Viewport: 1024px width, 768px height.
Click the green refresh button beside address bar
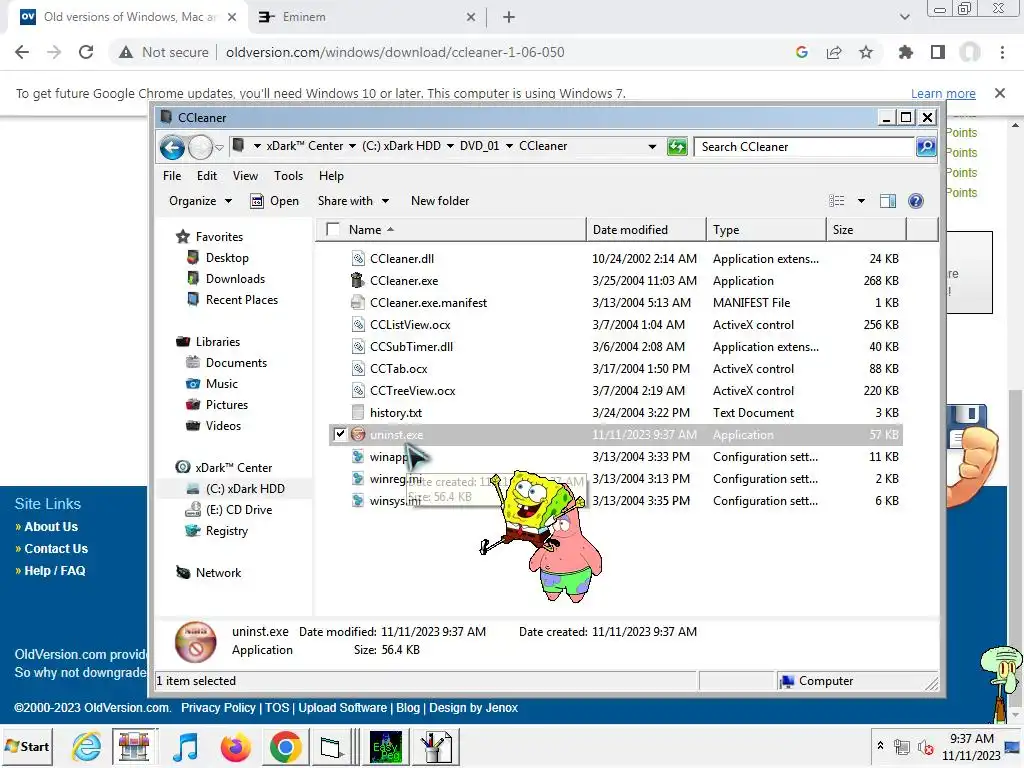pos(677,147)
